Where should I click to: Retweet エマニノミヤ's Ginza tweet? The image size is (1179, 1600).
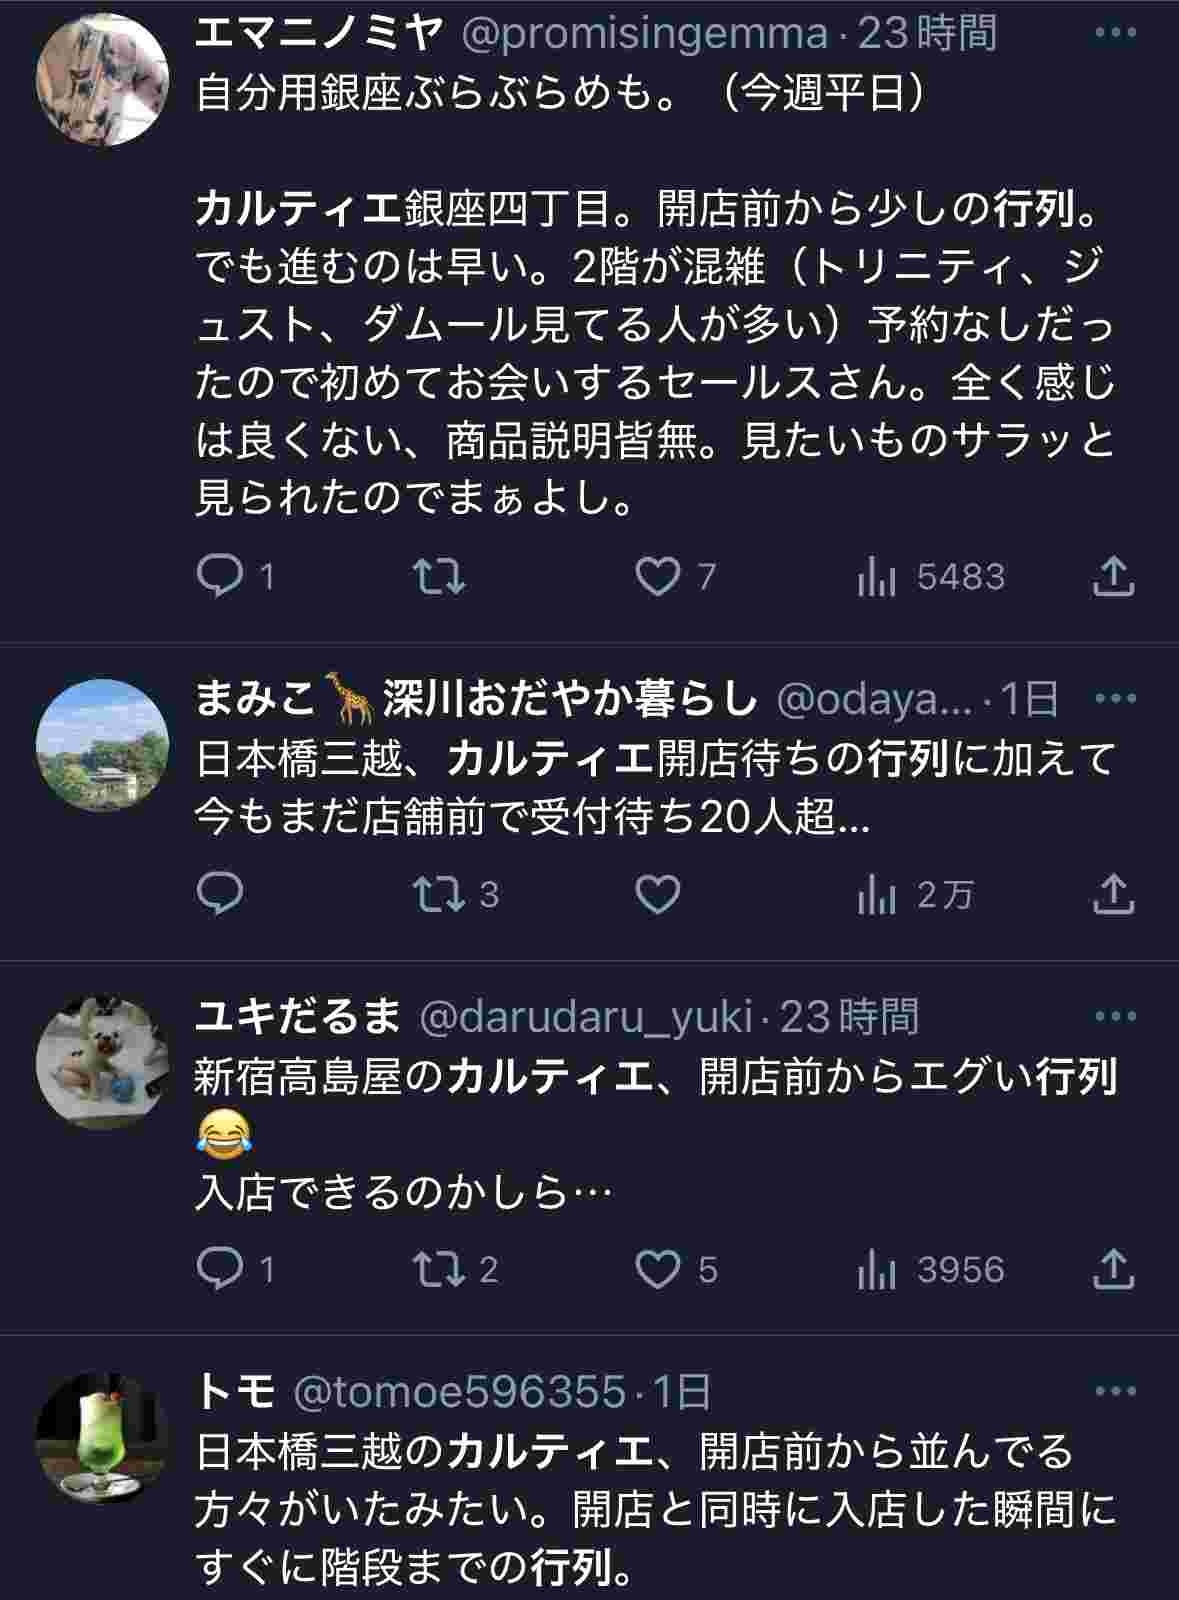(439, 577)
